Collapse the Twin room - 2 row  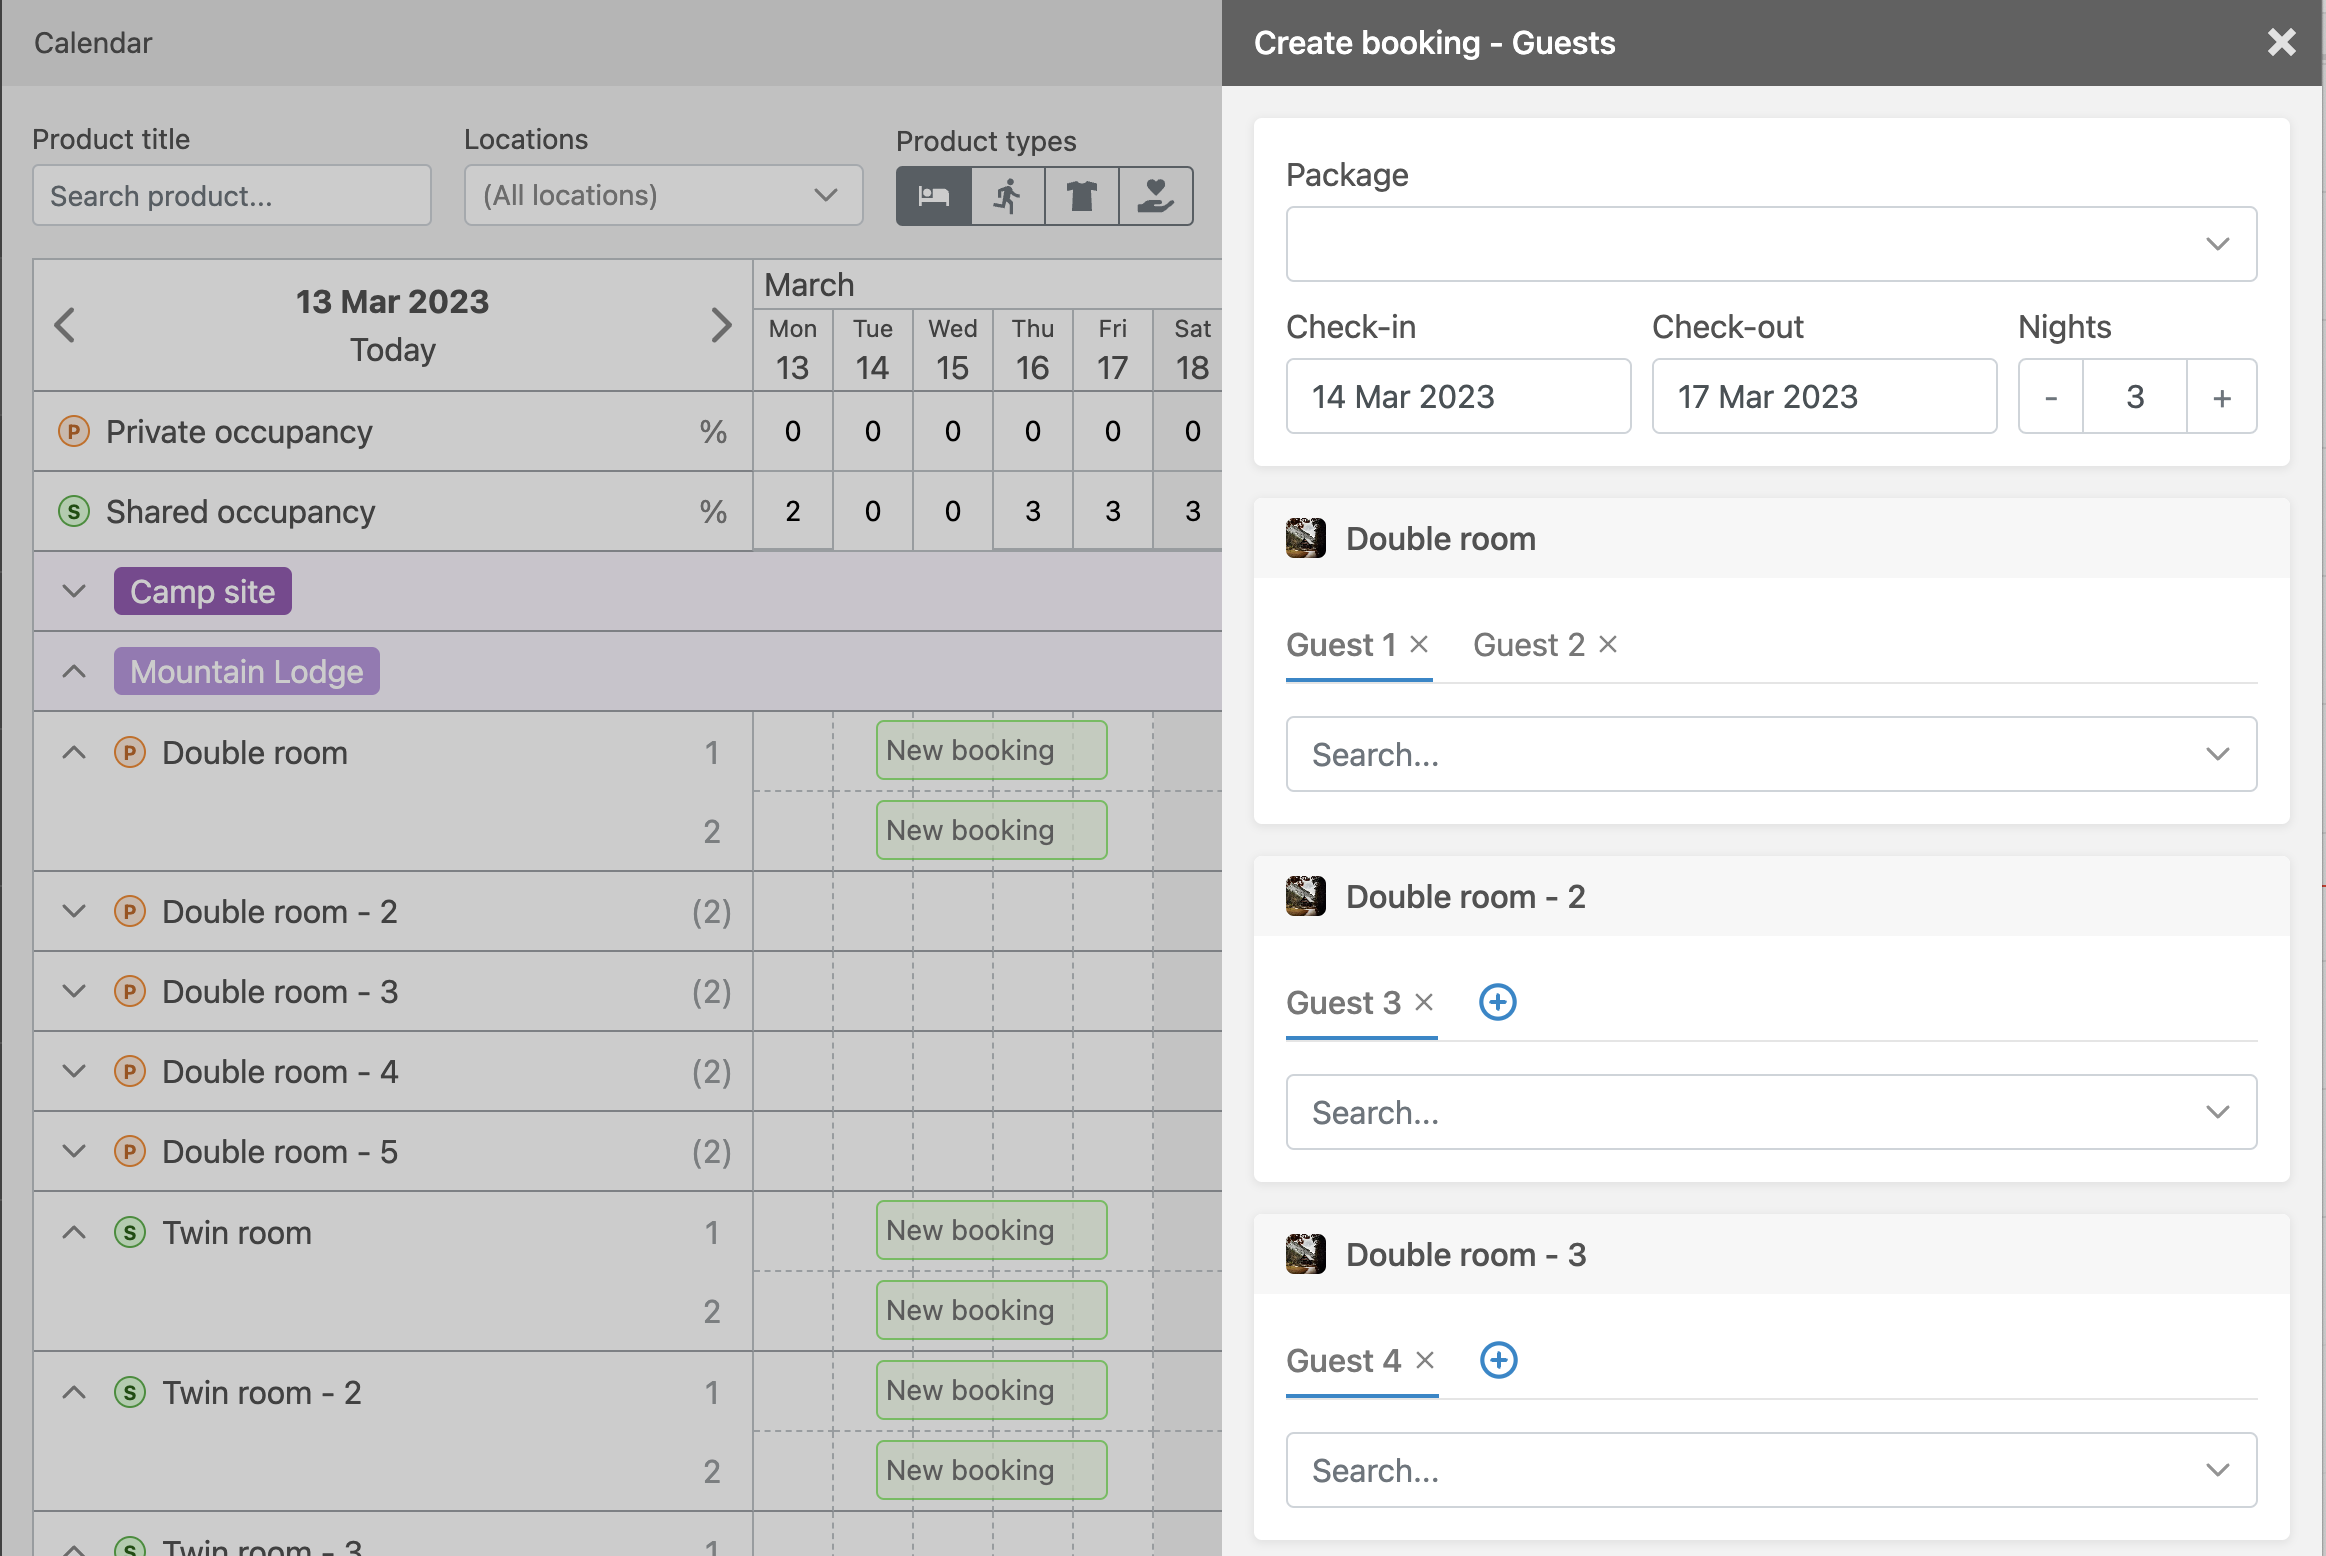tap(74, 1392)
